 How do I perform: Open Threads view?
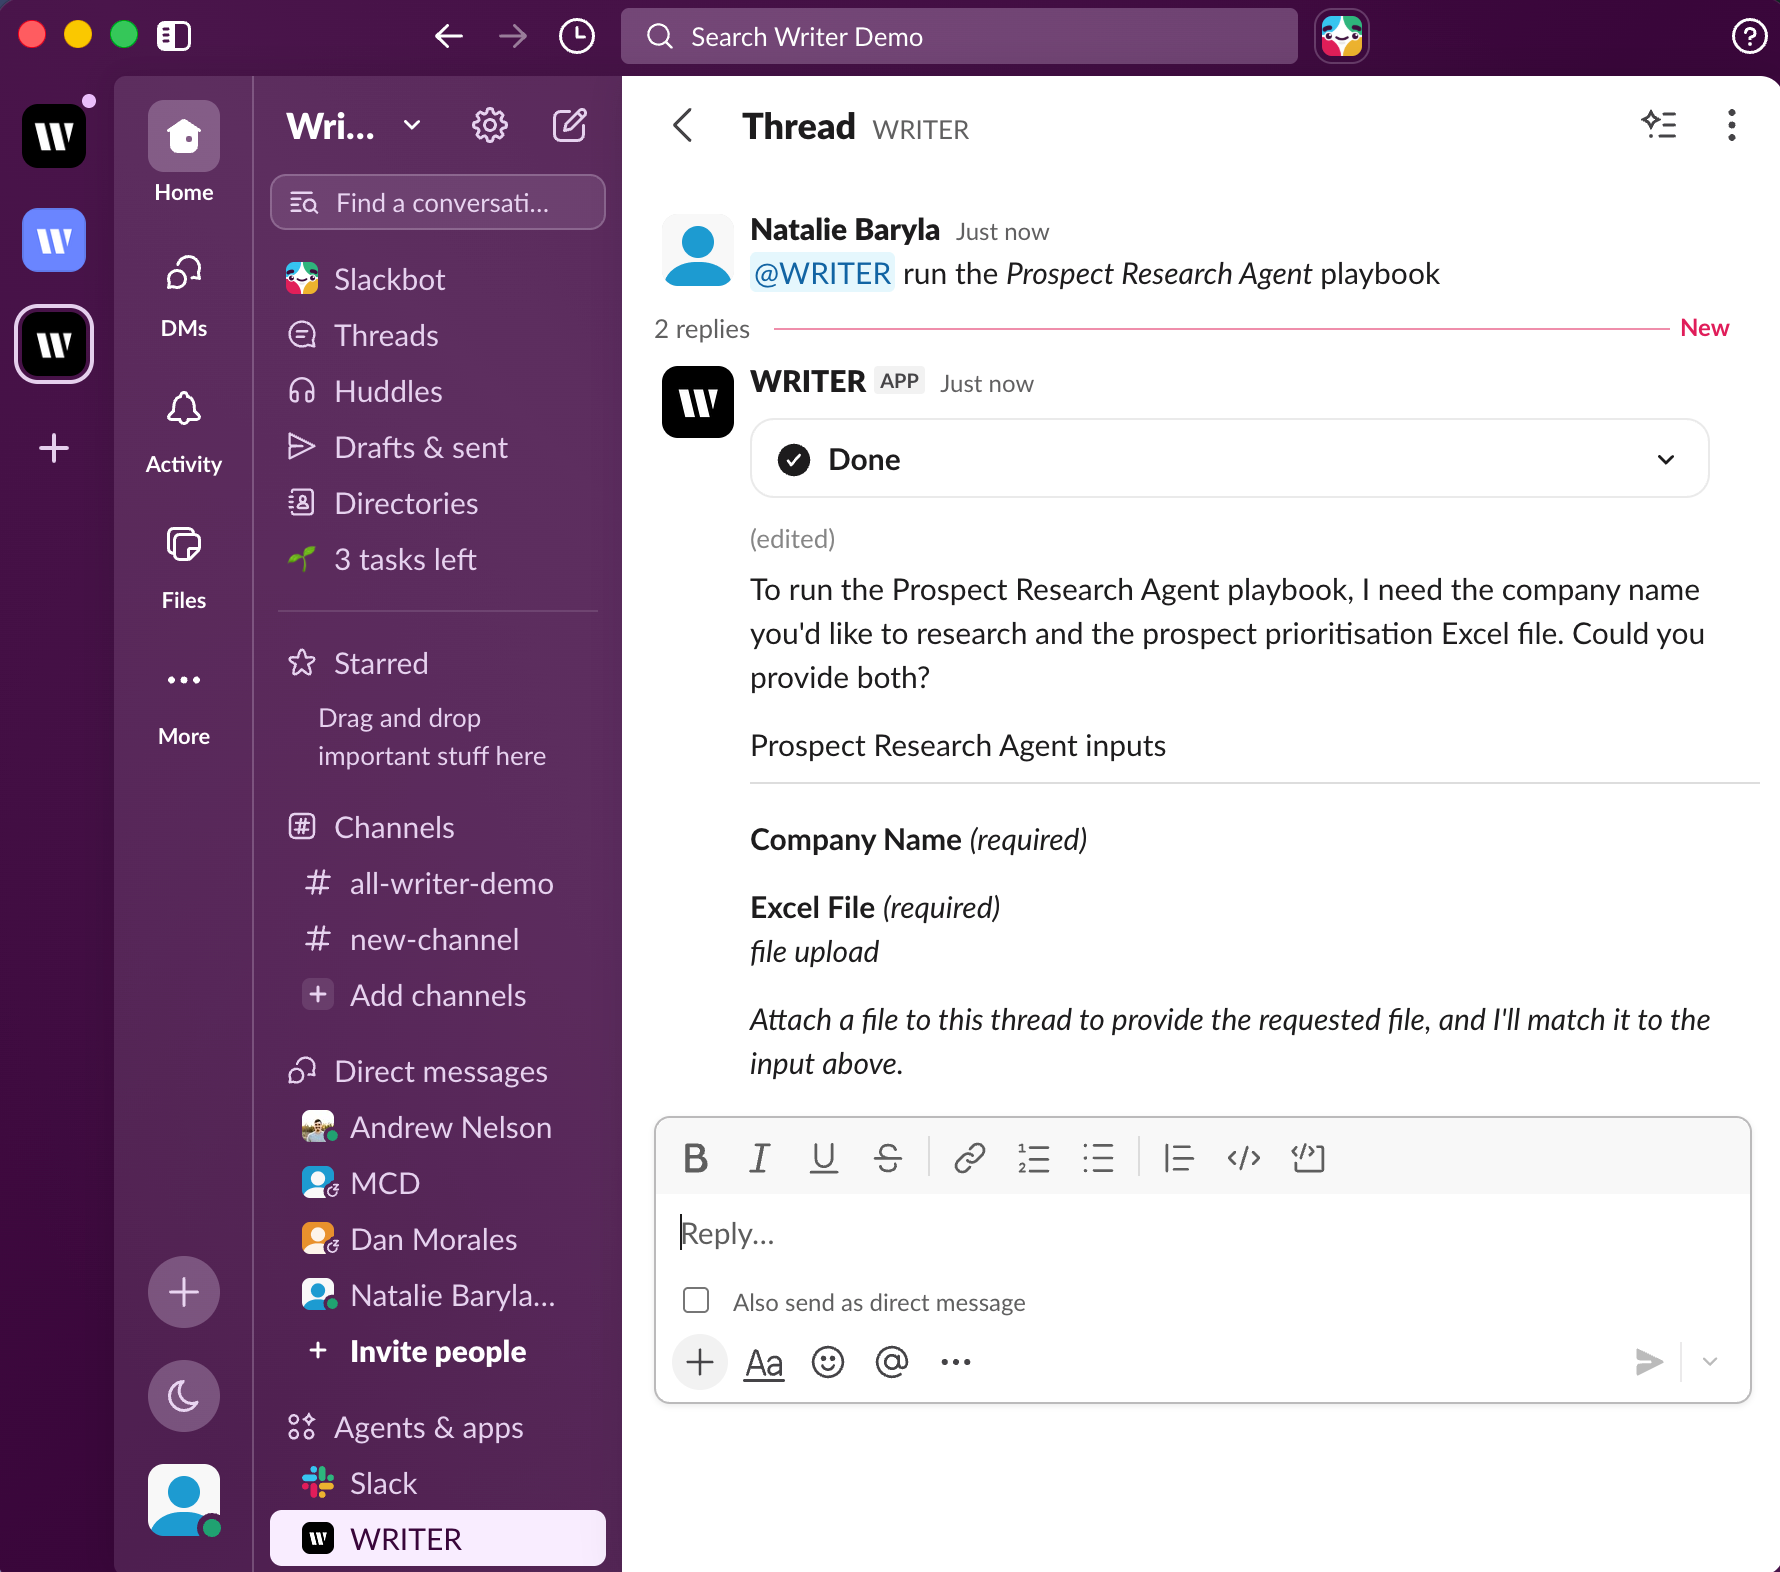[x=438, y=335]
